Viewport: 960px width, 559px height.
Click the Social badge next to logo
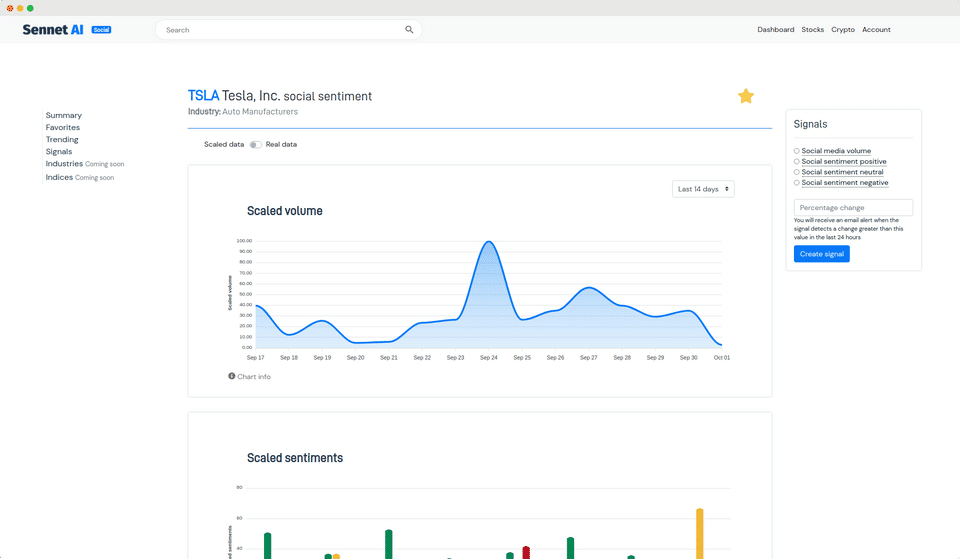click(101, 29)
